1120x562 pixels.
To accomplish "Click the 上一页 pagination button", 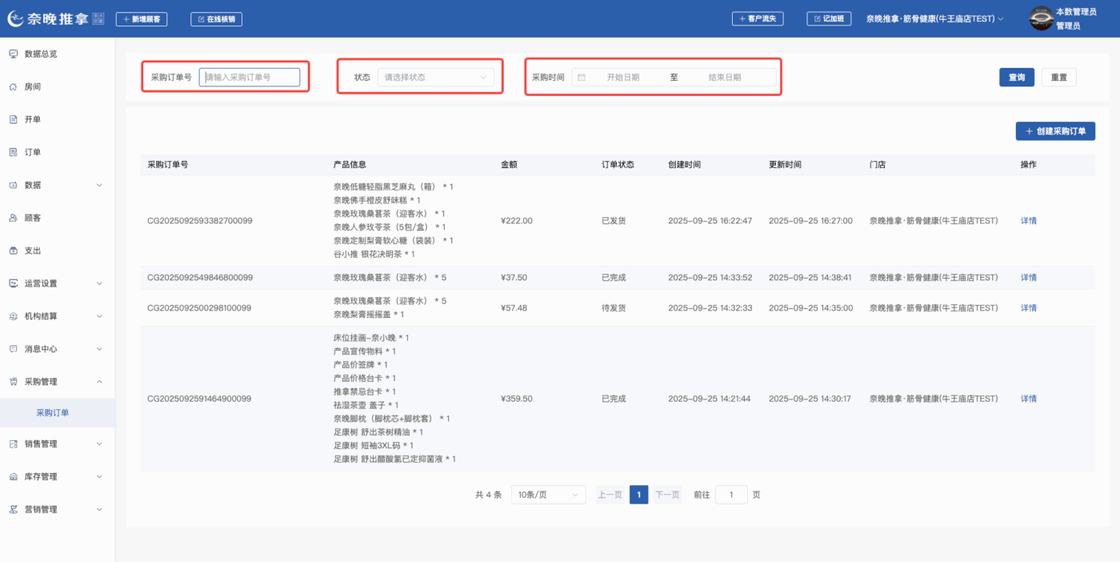I will 610,495.
